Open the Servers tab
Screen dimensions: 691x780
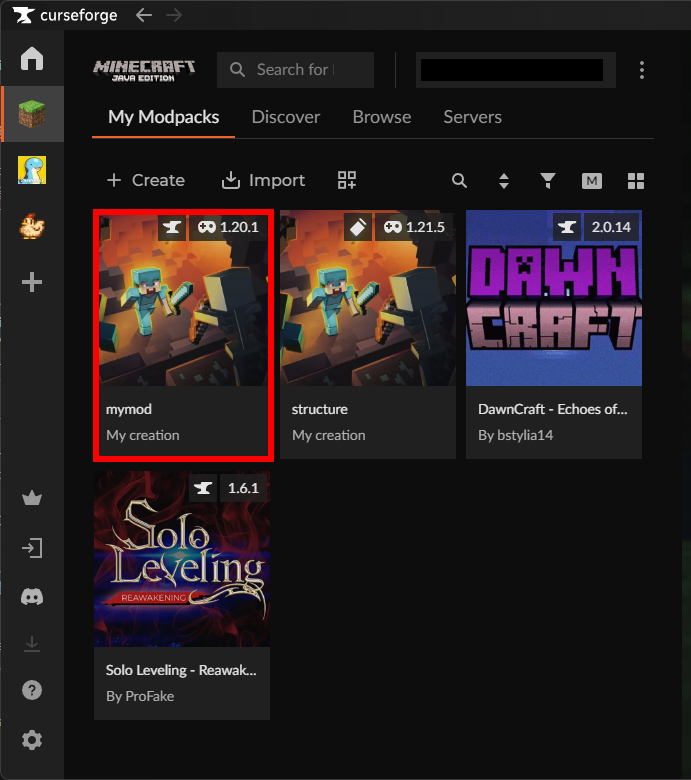coord(472,117)
